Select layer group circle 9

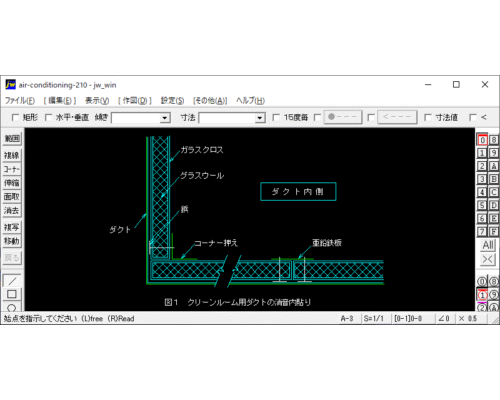[x=494, y=295]
